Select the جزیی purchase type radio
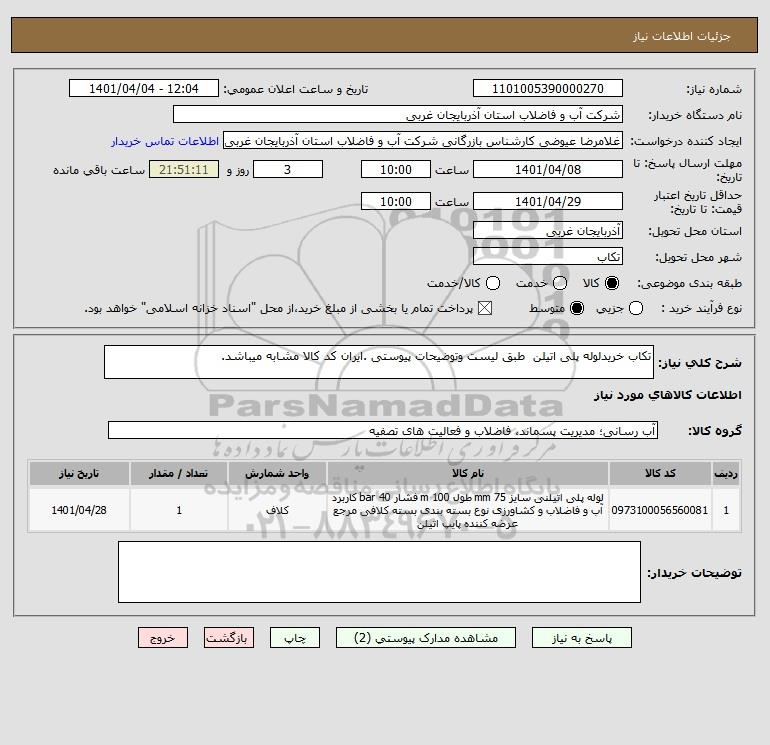Image resolution: width=770 pixels, height=745 pixels. point(636,308)
